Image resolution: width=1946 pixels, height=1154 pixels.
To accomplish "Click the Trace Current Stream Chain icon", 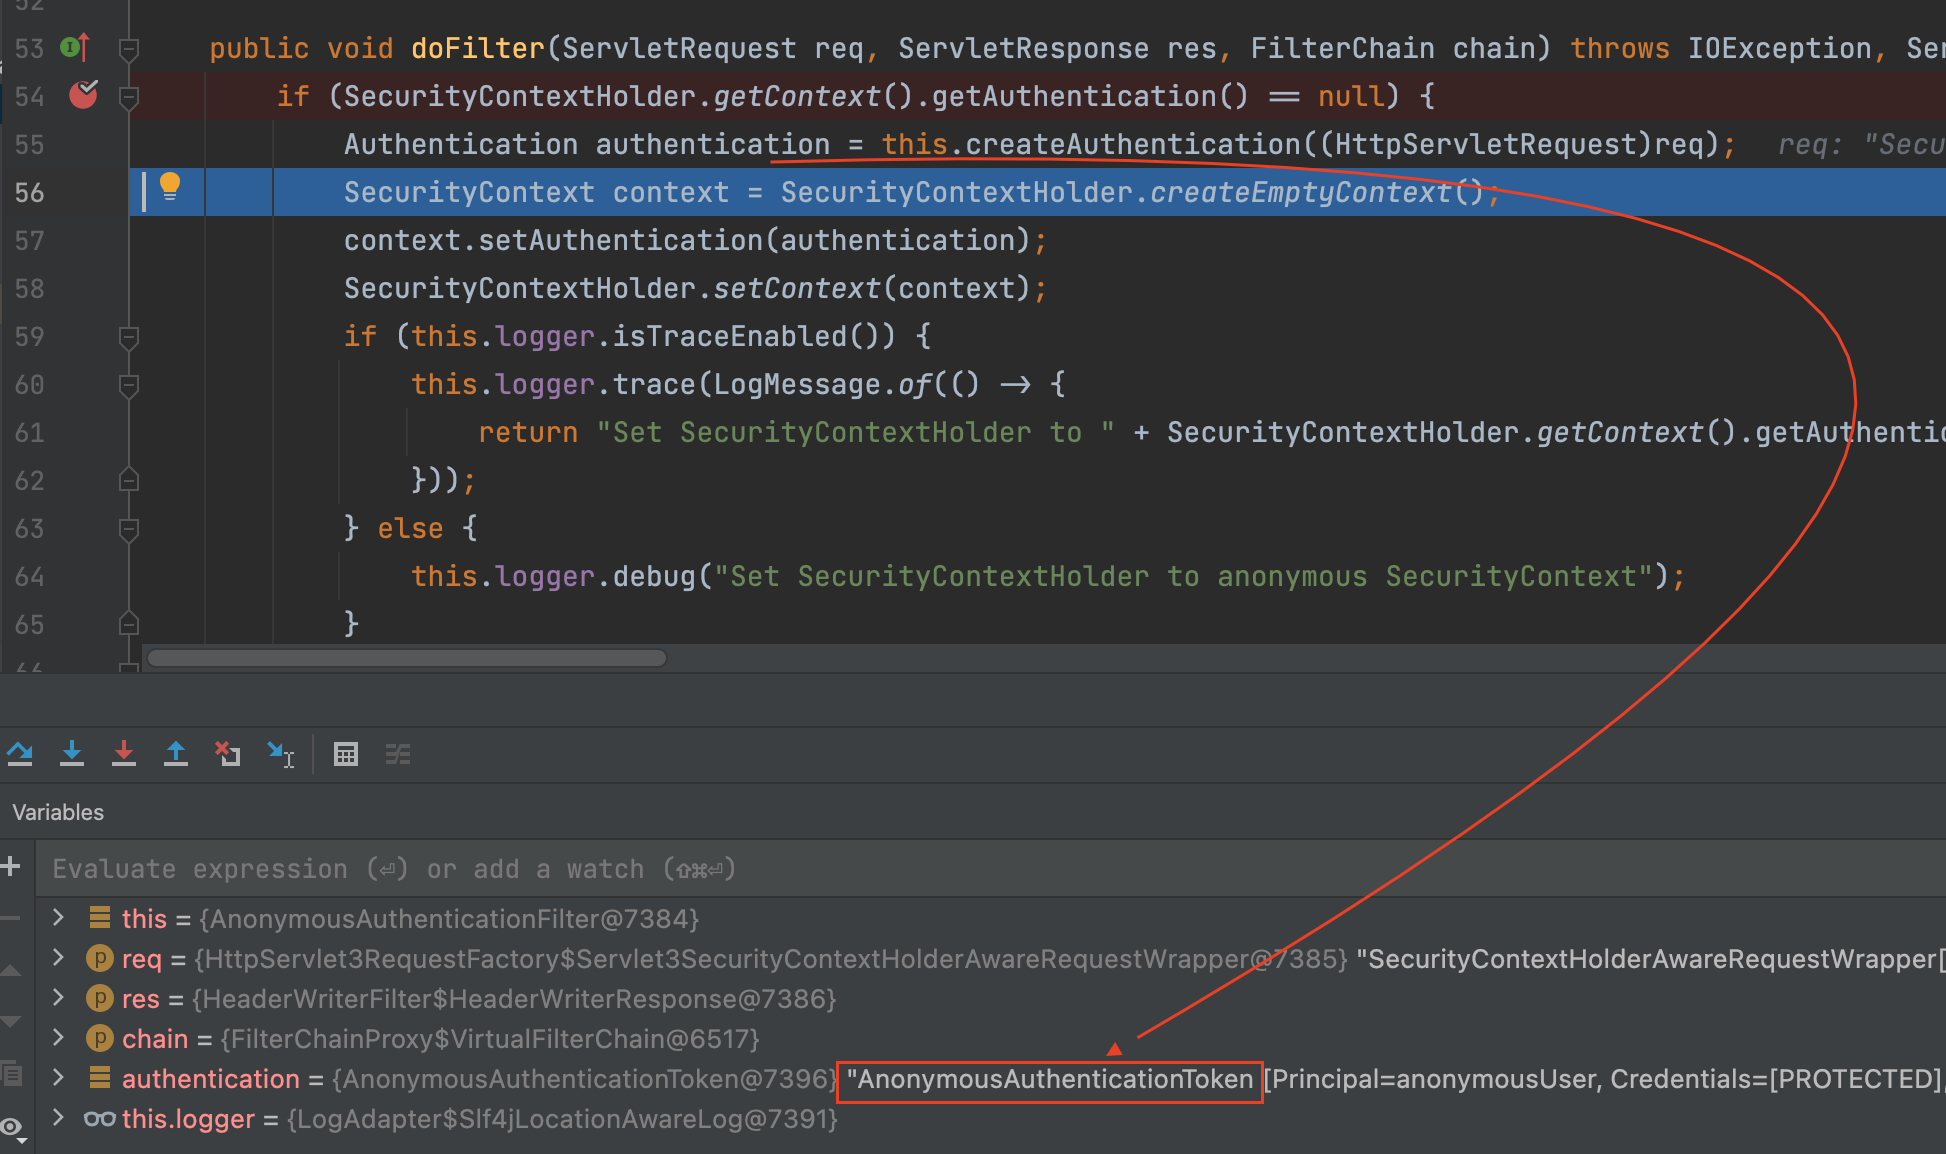I will tap(398, 754).
